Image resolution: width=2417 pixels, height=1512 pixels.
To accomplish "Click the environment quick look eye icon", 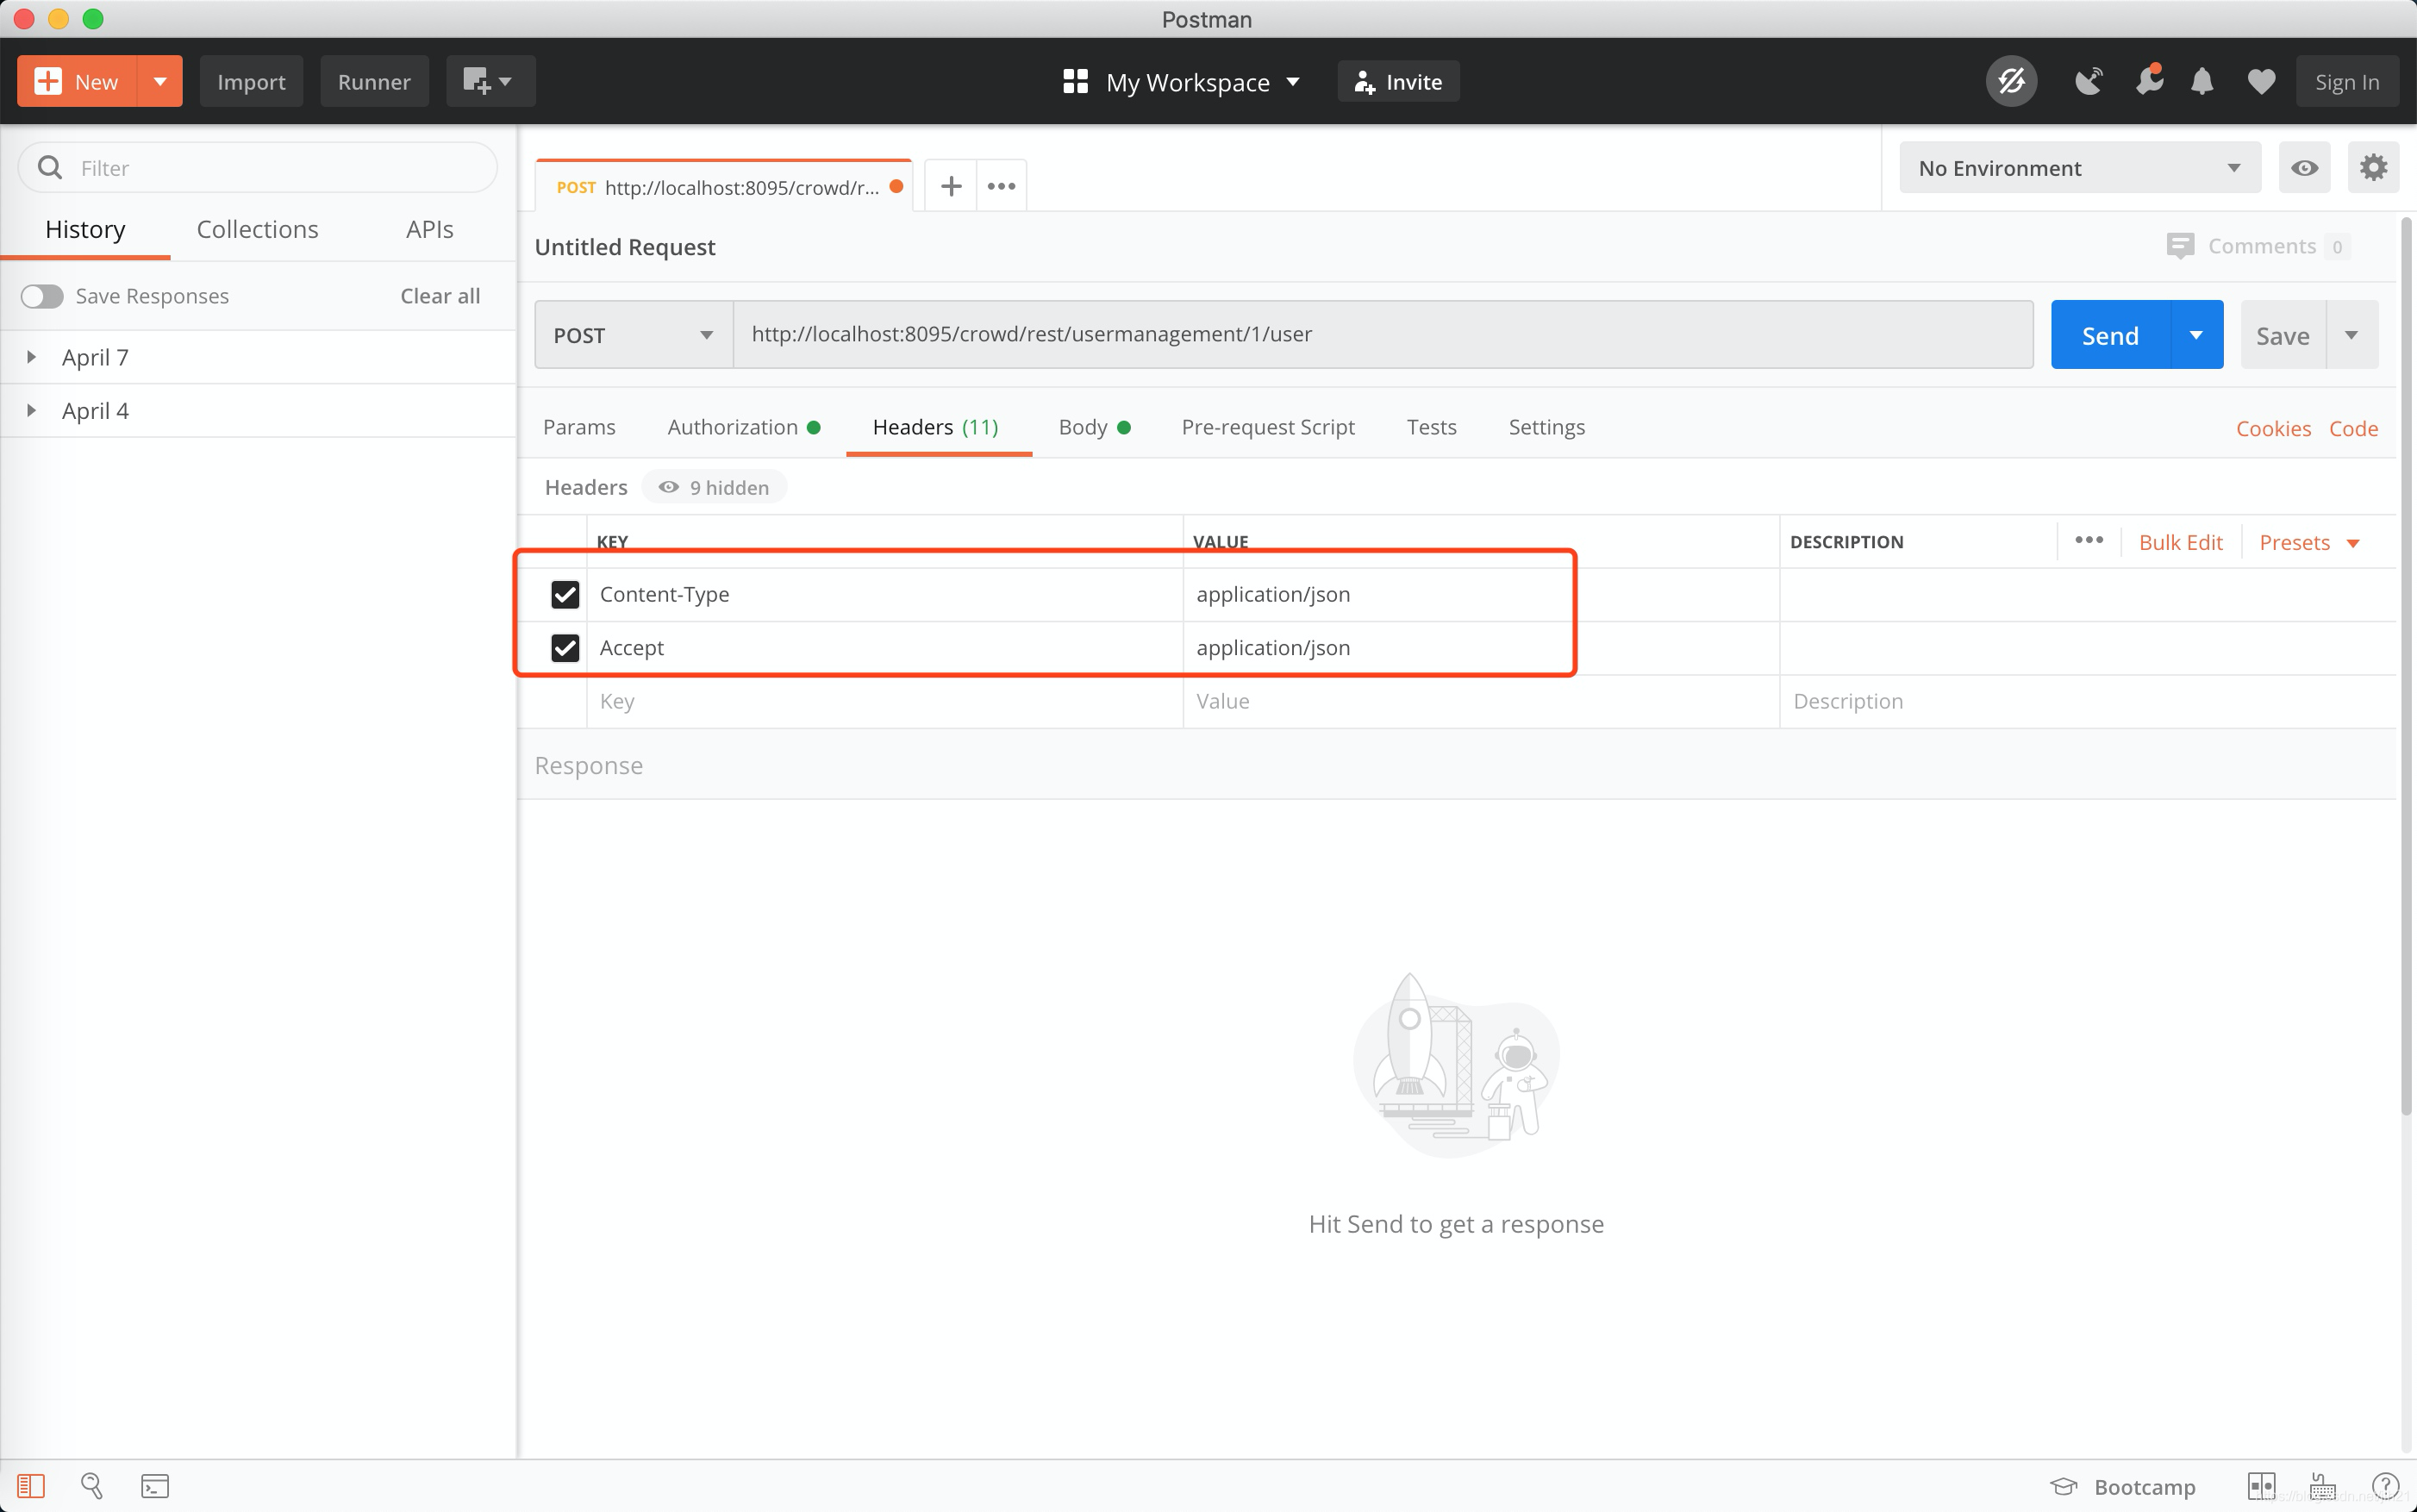I will tap(2304, 168).
